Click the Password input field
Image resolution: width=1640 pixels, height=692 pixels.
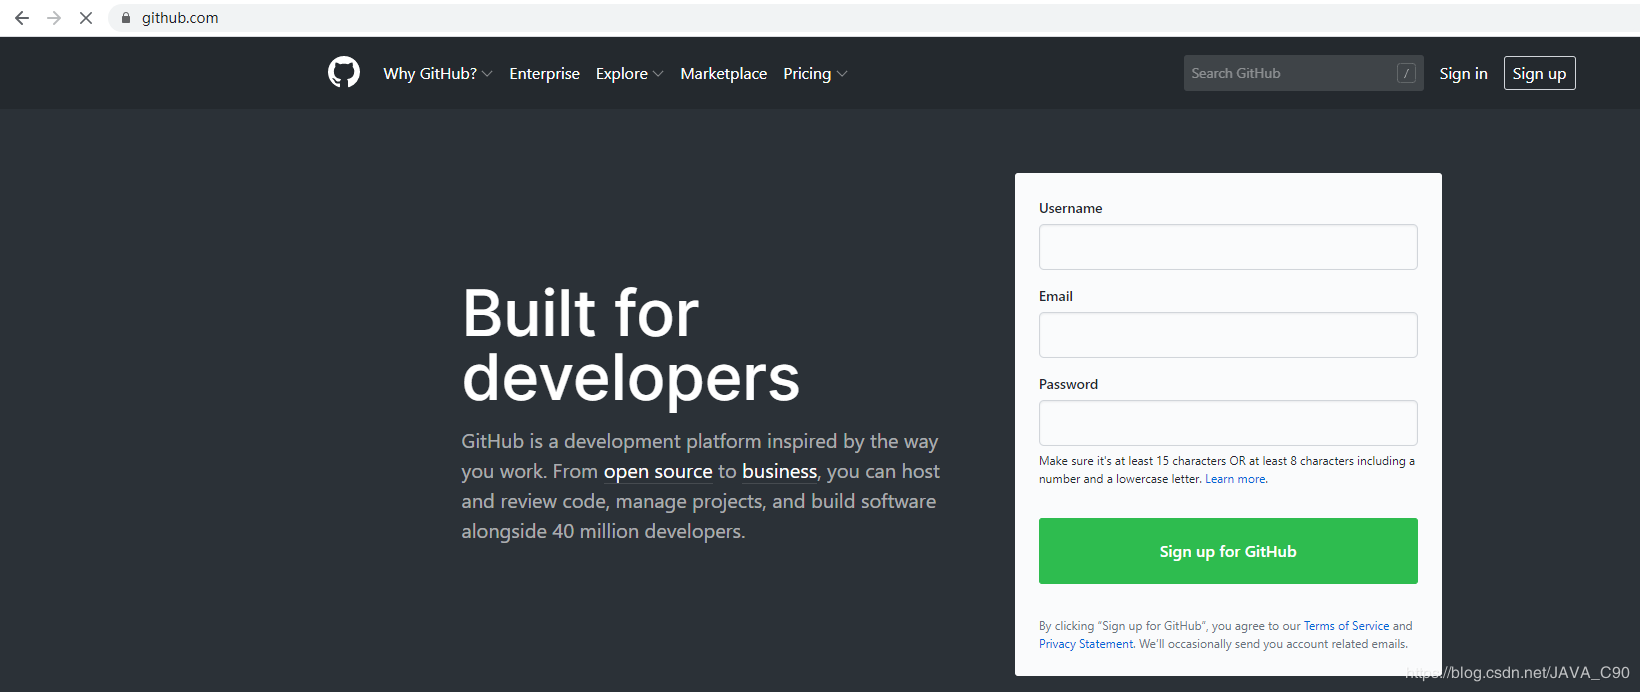pos(1228,423)
